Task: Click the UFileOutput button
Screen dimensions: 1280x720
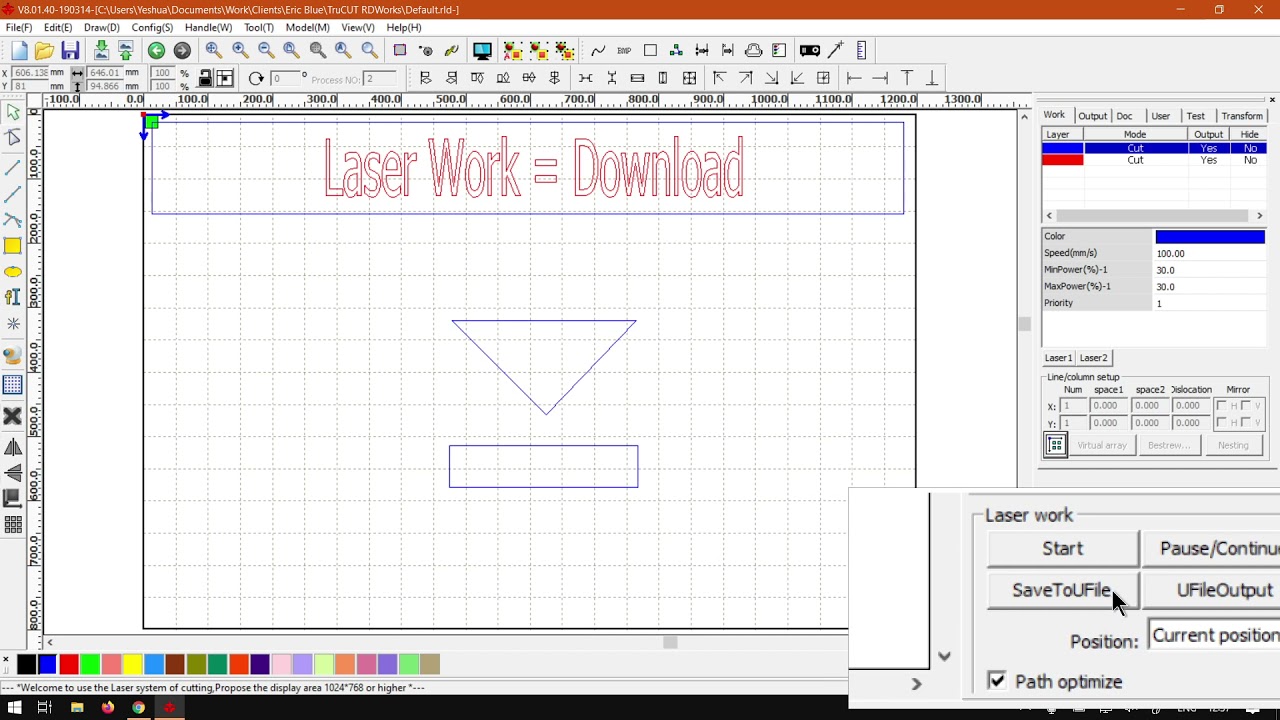Action: [x=1212, y=590]
